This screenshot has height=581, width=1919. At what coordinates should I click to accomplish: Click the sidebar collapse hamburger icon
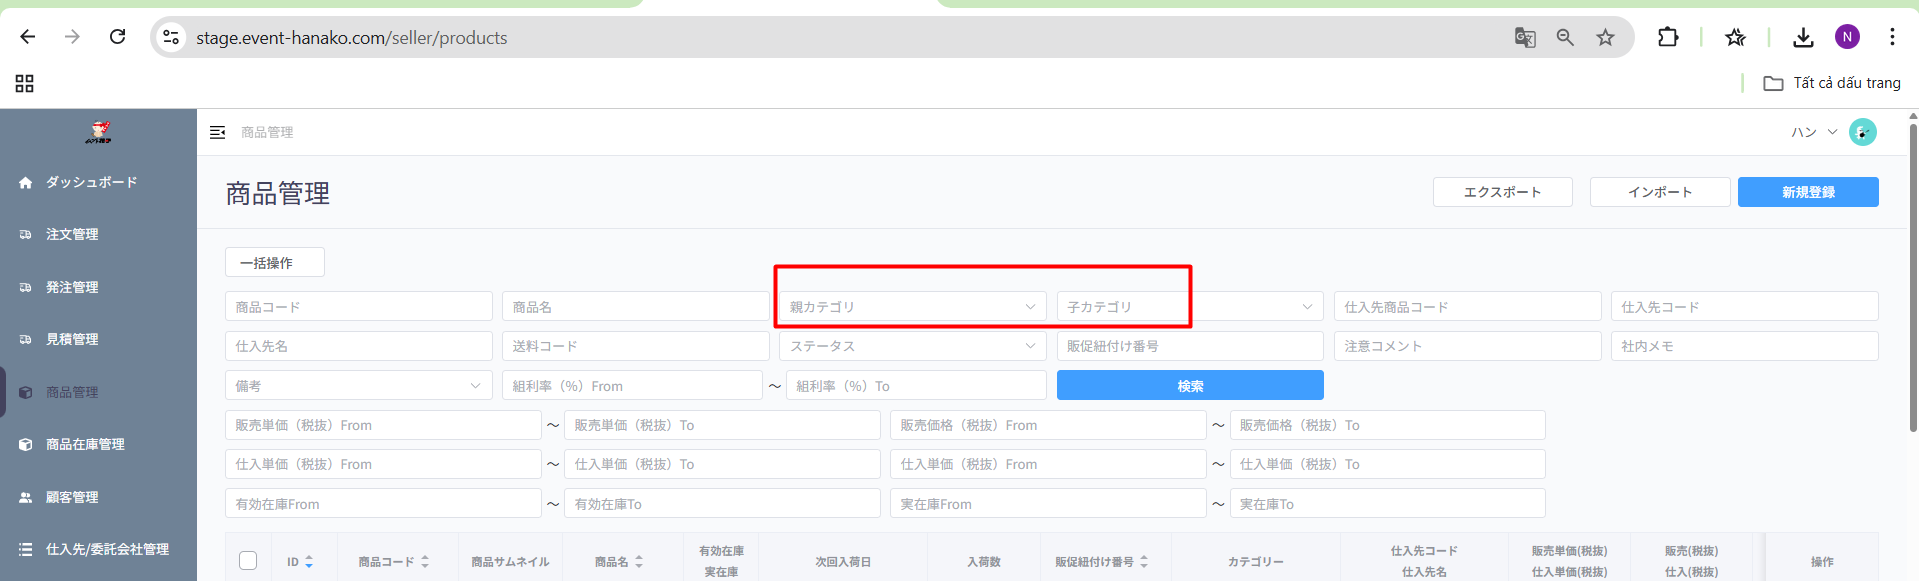pyautogui.click(x=217, y=132)
